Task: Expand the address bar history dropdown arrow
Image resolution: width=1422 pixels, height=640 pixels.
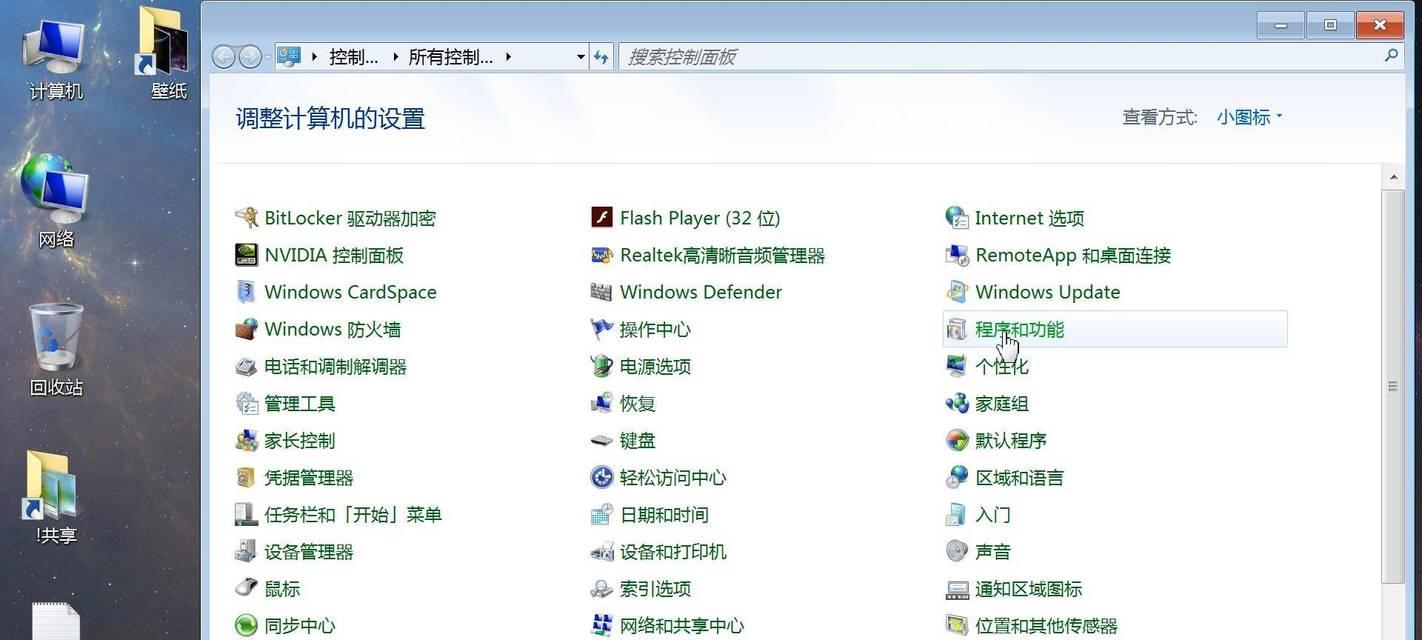Action: (581, 57)
